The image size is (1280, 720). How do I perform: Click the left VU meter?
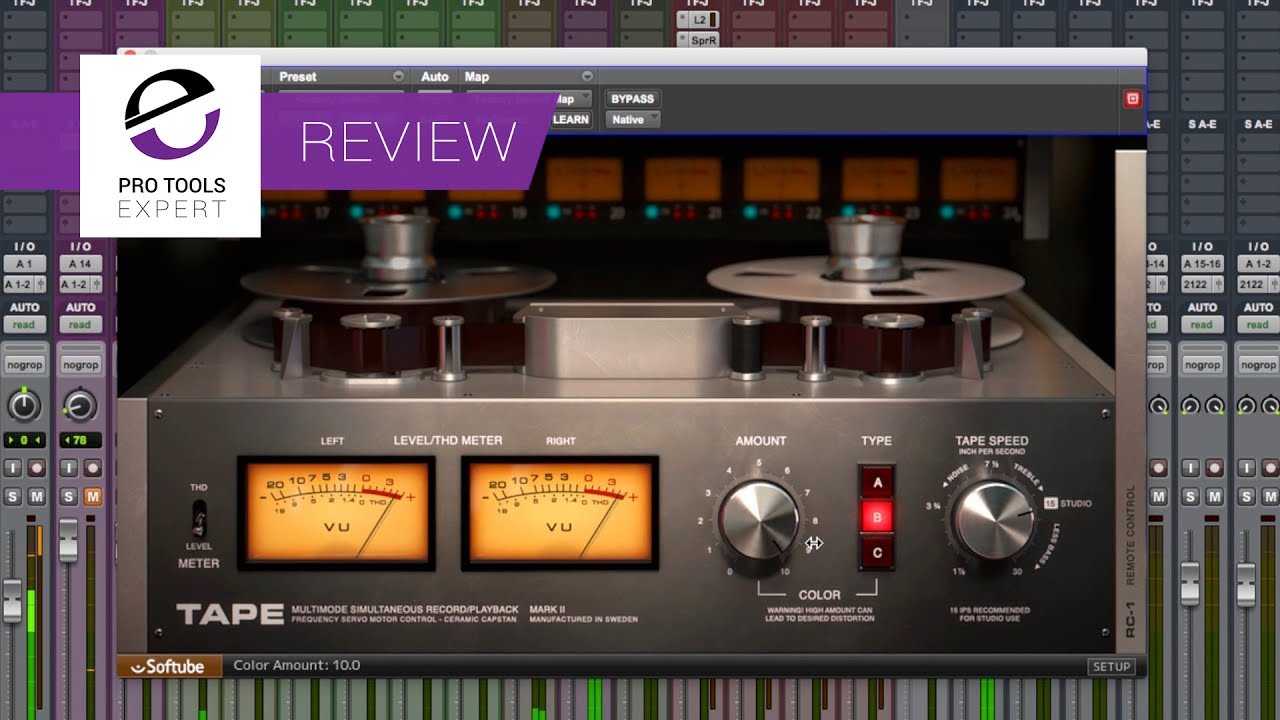(x=336, y=512)
